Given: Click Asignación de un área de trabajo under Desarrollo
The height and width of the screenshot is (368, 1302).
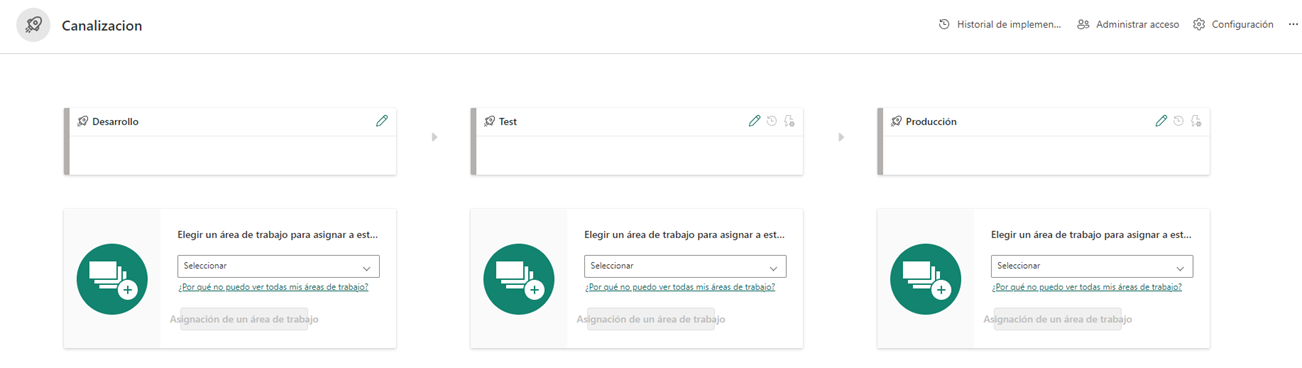Looking at the screenshot, I should click(245, 320).
